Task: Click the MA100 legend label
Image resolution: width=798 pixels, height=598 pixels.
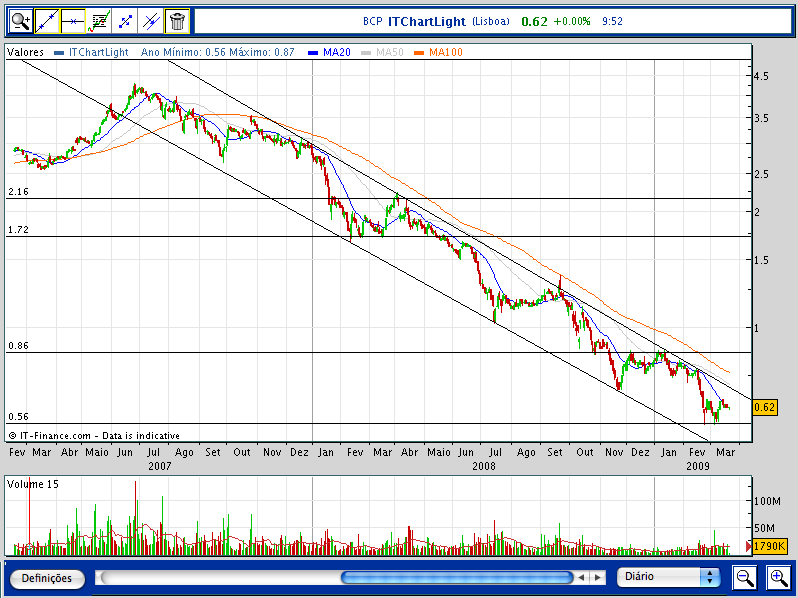Action: pos(445,52)
